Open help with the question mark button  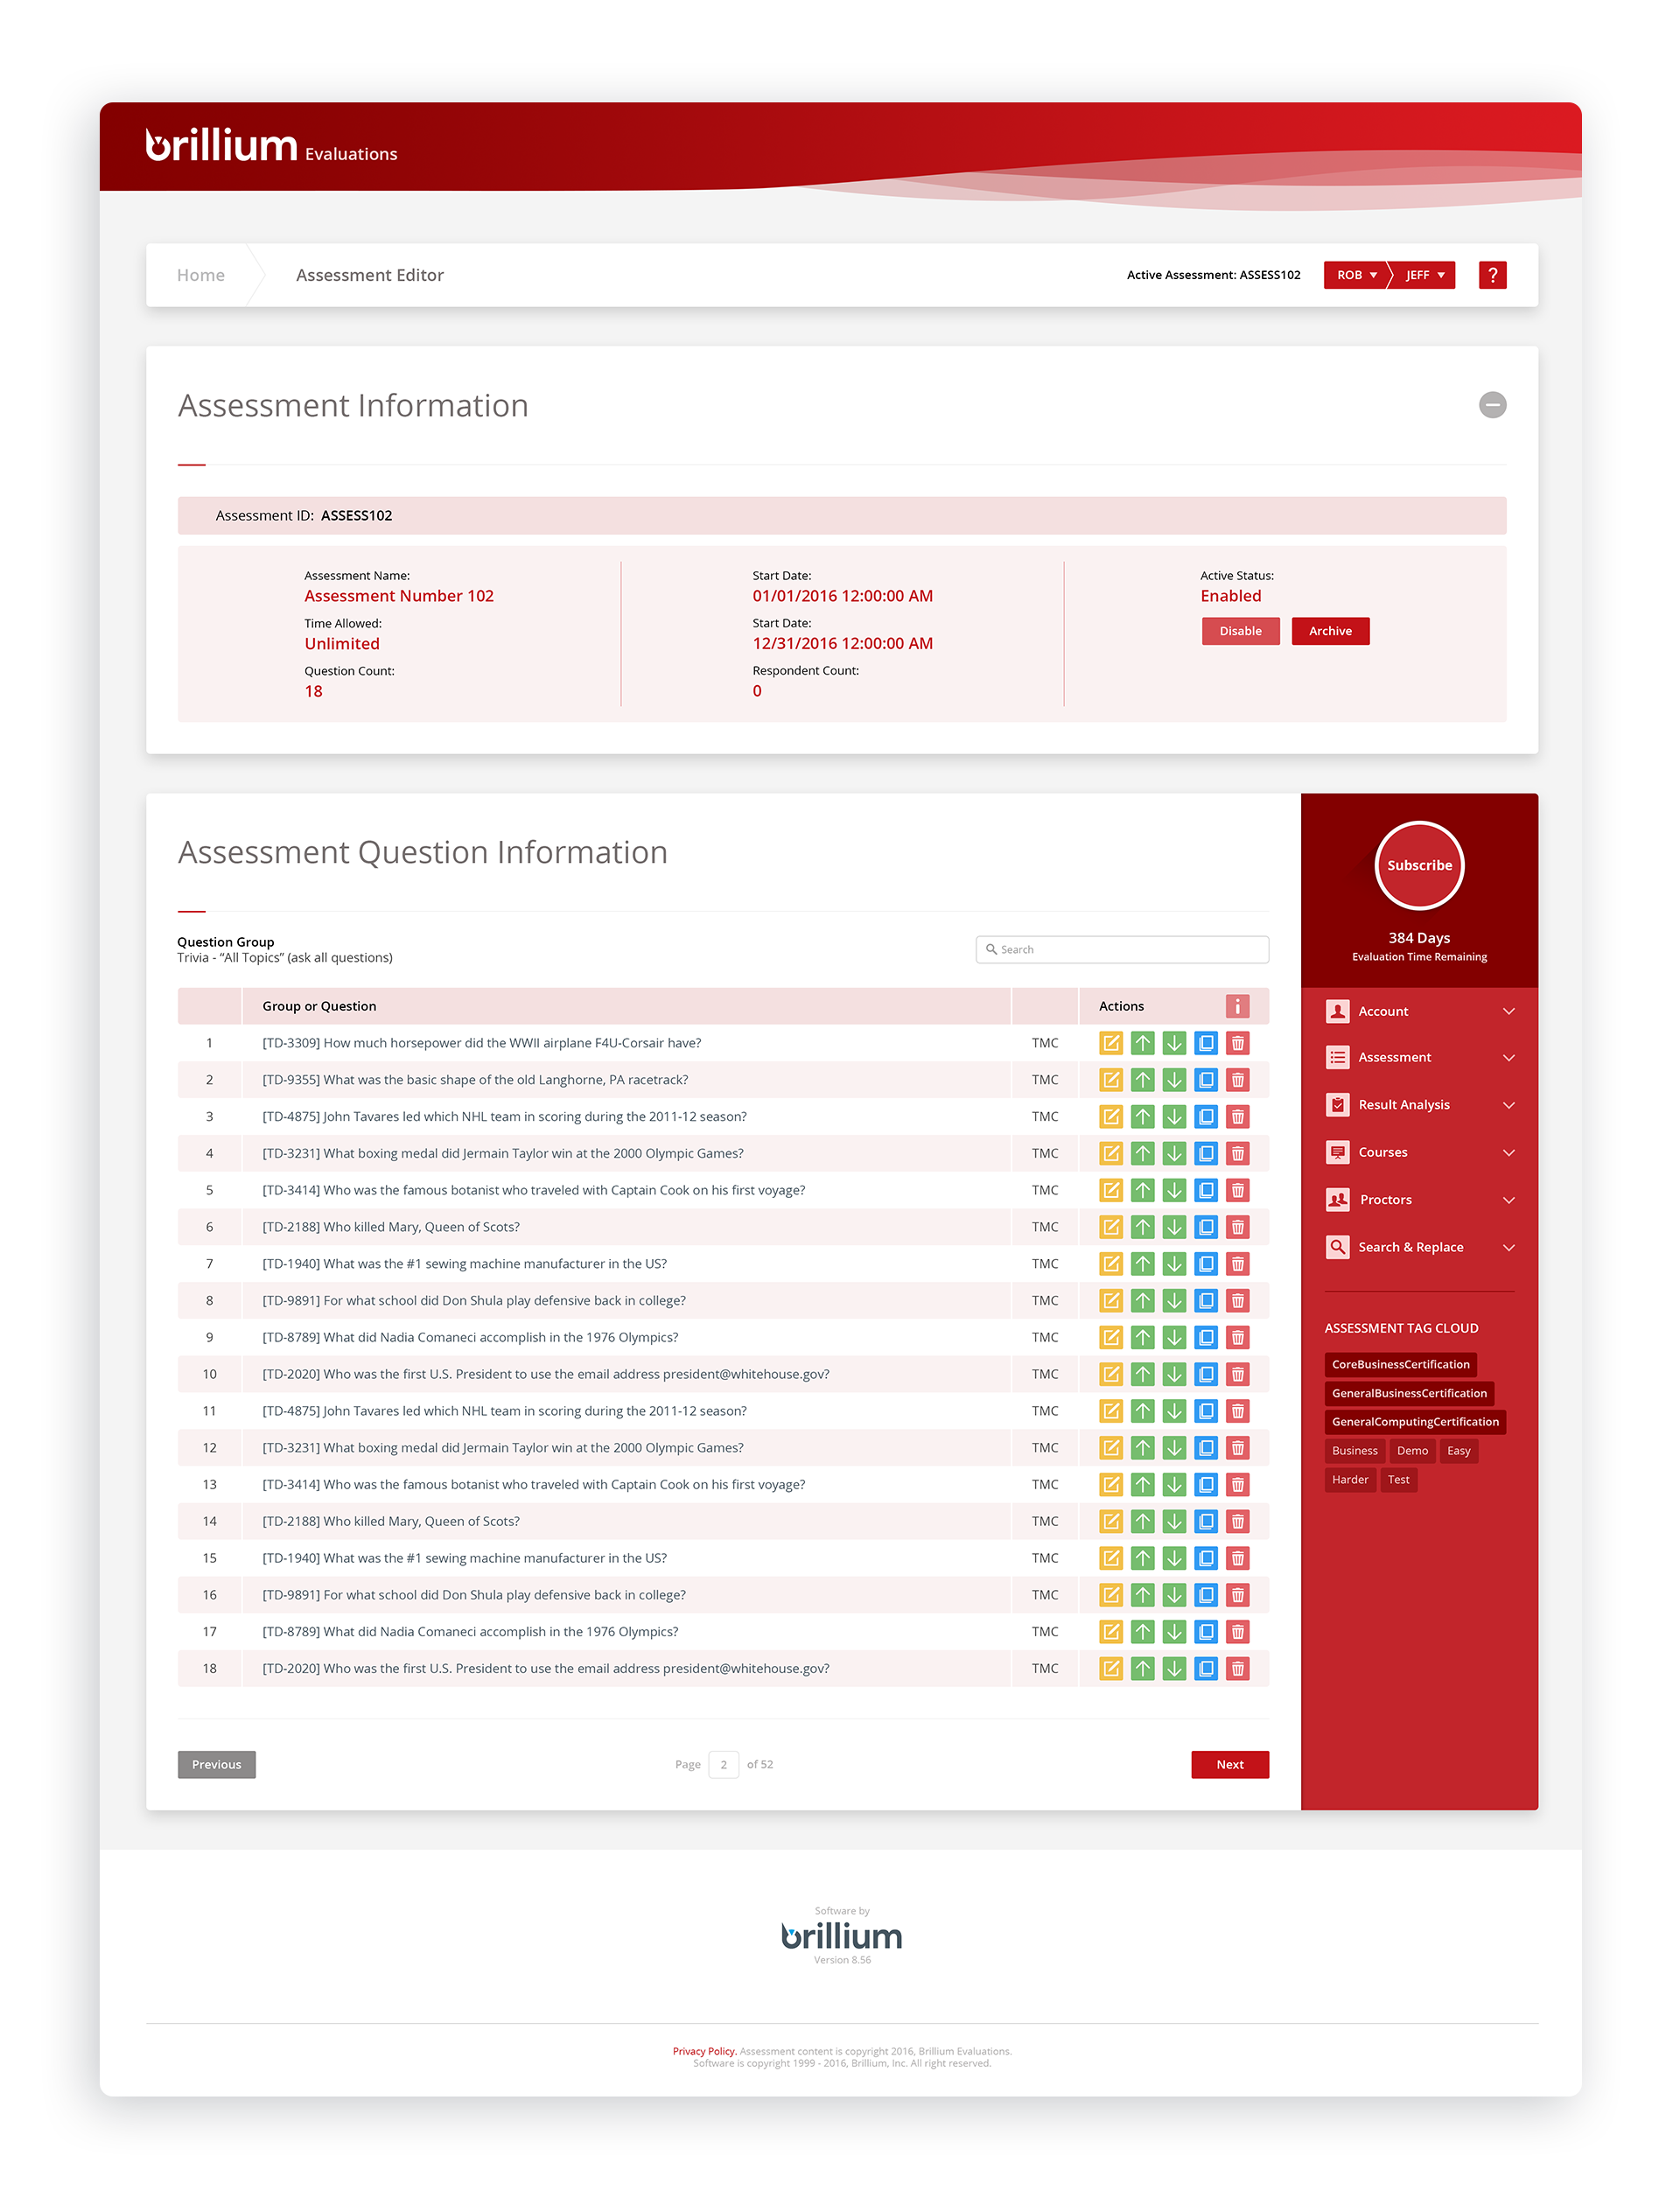tap(1492, 275)
